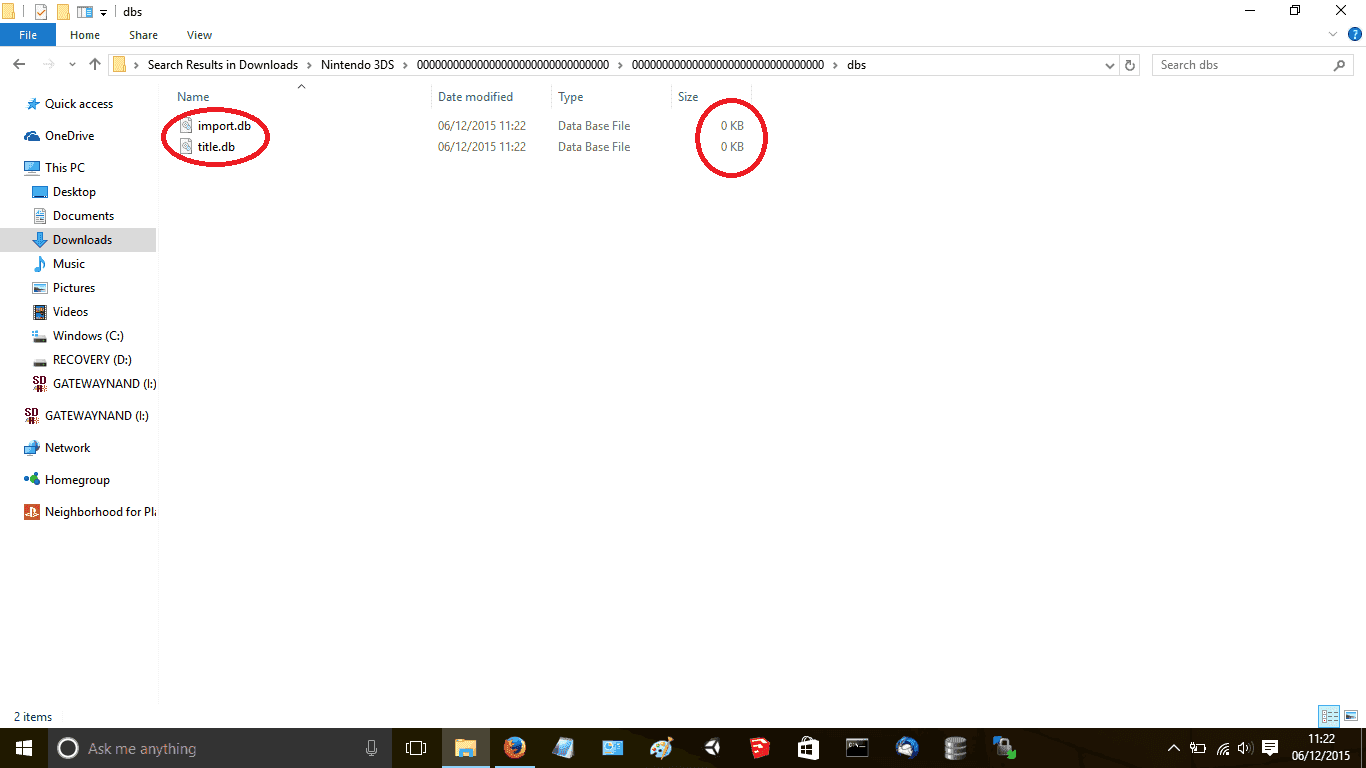Open the Music folder in the sidebar

click(69, 264)
